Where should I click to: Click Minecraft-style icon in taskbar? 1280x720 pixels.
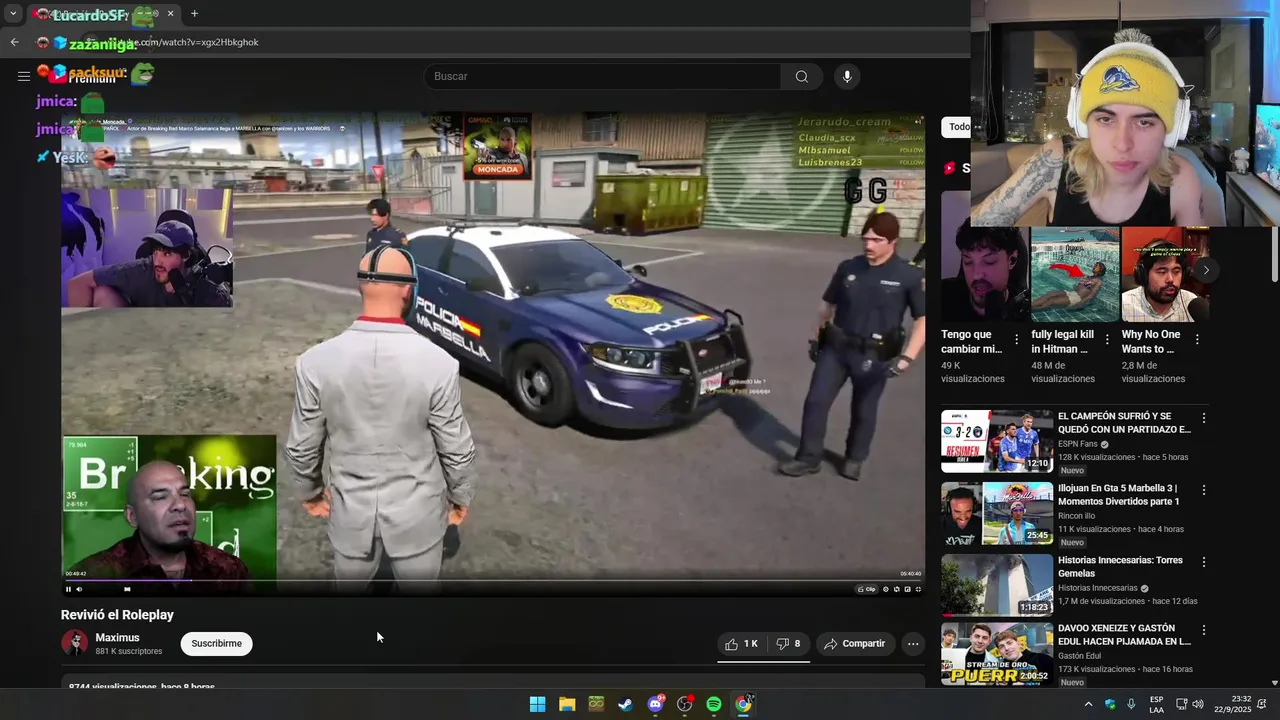pos(596,704)
